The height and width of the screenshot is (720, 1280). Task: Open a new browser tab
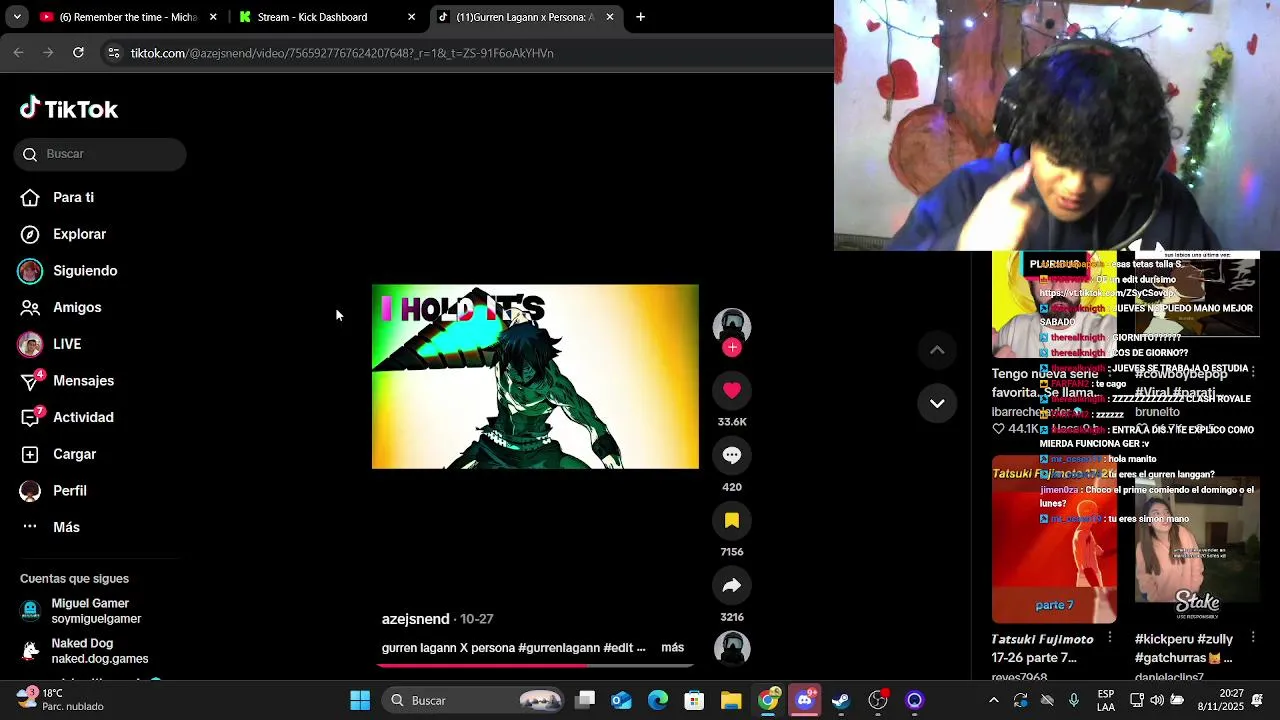640,17
